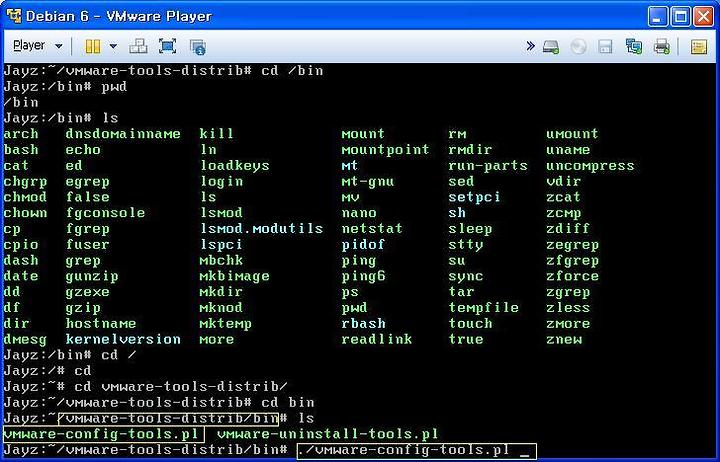Click the mountpoint entry
Screen dimensions: 720x462
click(385, 150)
